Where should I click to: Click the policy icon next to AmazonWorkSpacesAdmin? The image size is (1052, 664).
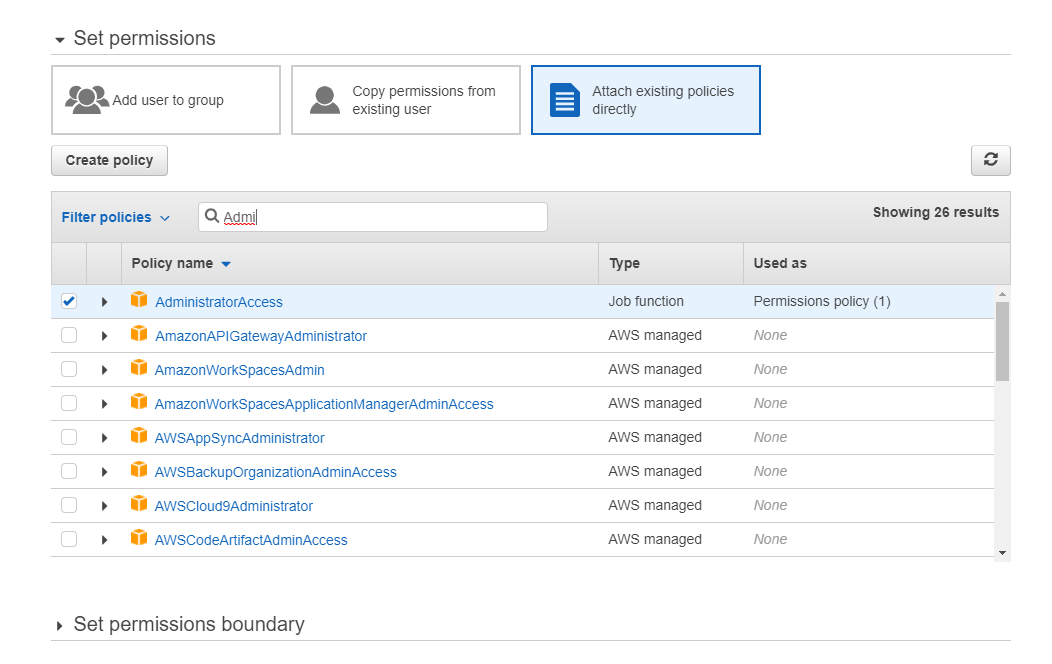(139, 369)
